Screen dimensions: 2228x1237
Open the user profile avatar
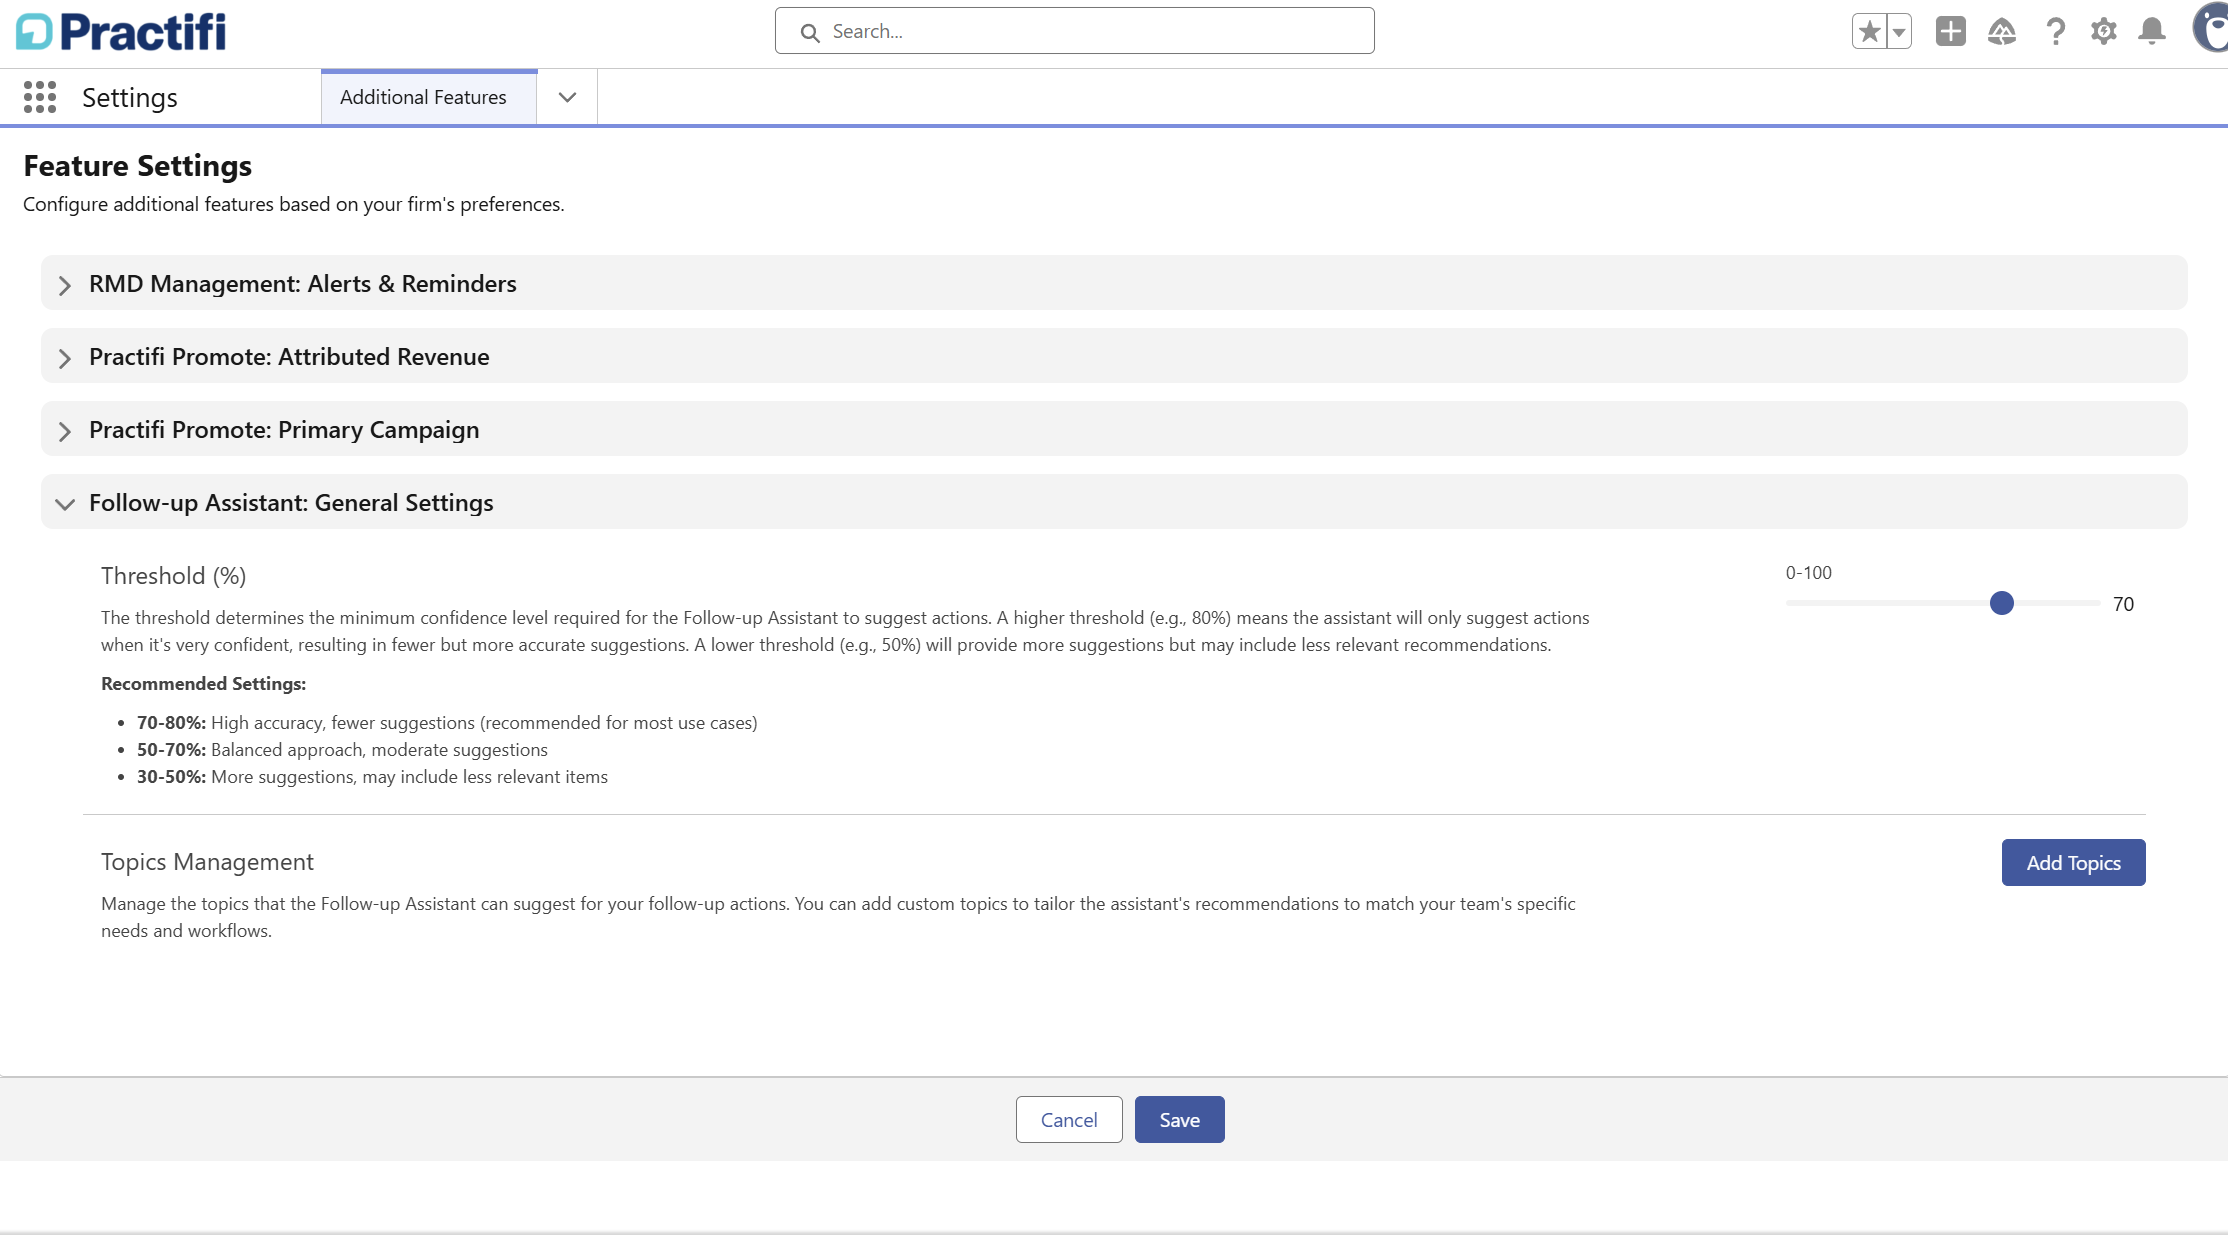coord(2210,28)
